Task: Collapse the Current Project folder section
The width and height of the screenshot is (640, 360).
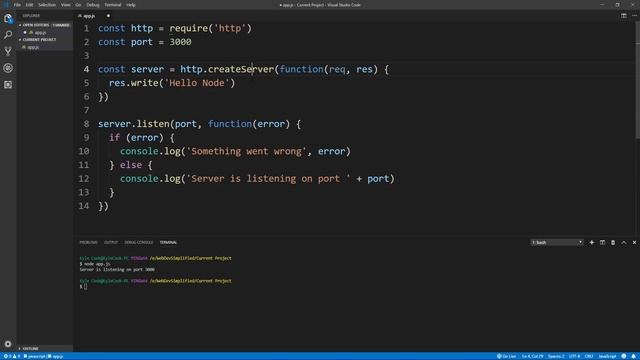Action: pos(44,40)
